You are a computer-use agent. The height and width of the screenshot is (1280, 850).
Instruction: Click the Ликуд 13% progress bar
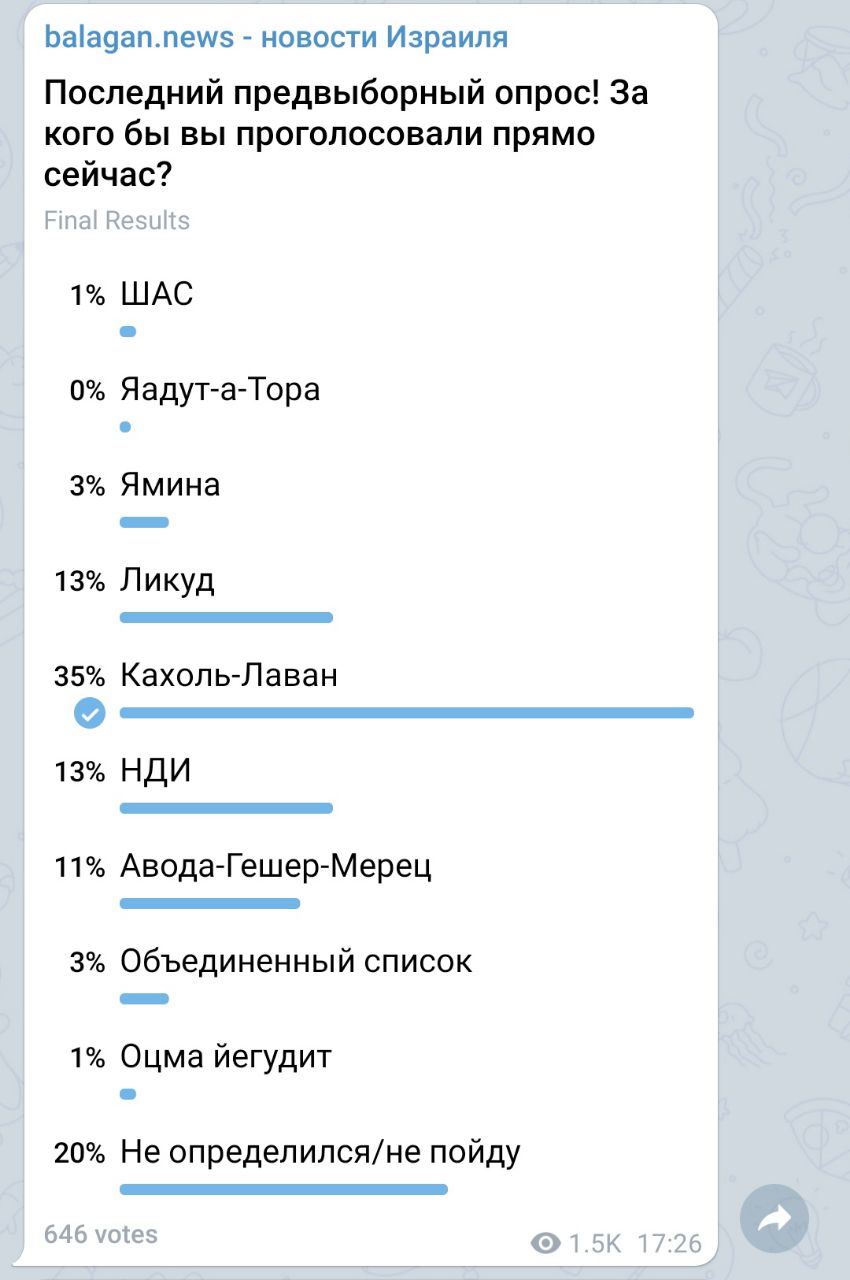226,618
